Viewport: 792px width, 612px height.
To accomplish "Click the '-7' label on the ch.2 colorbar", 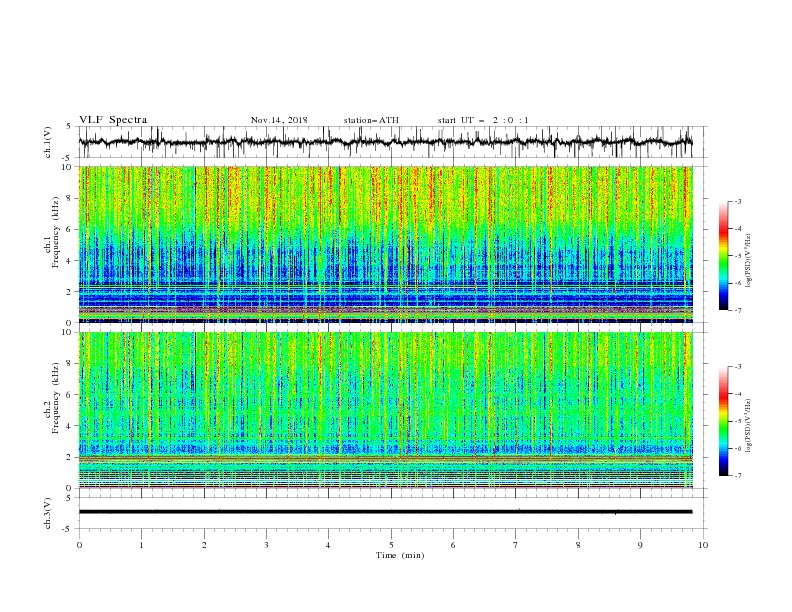I will (x=737, y=476).
